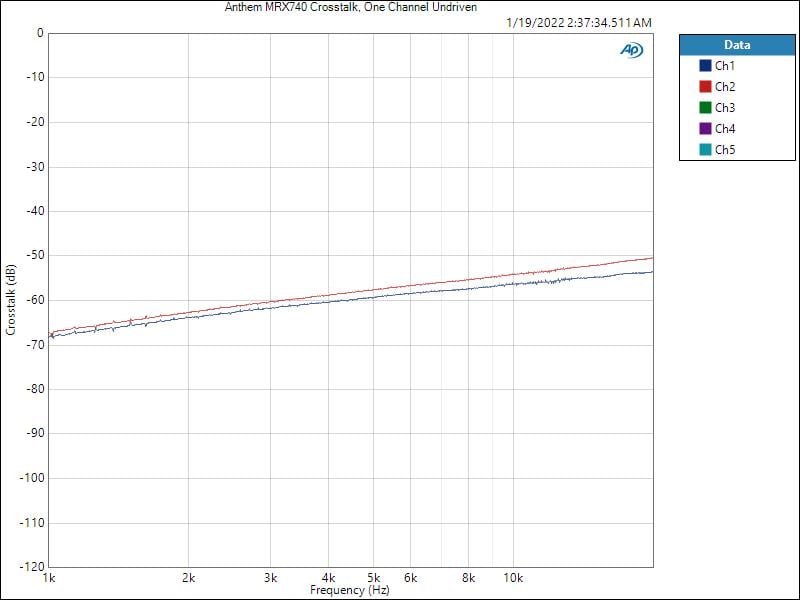Image resolution: width=800 pixels, height=600 pixels.
Task: Click the 10k tick on the frequency axis
Action: (513, 579)
